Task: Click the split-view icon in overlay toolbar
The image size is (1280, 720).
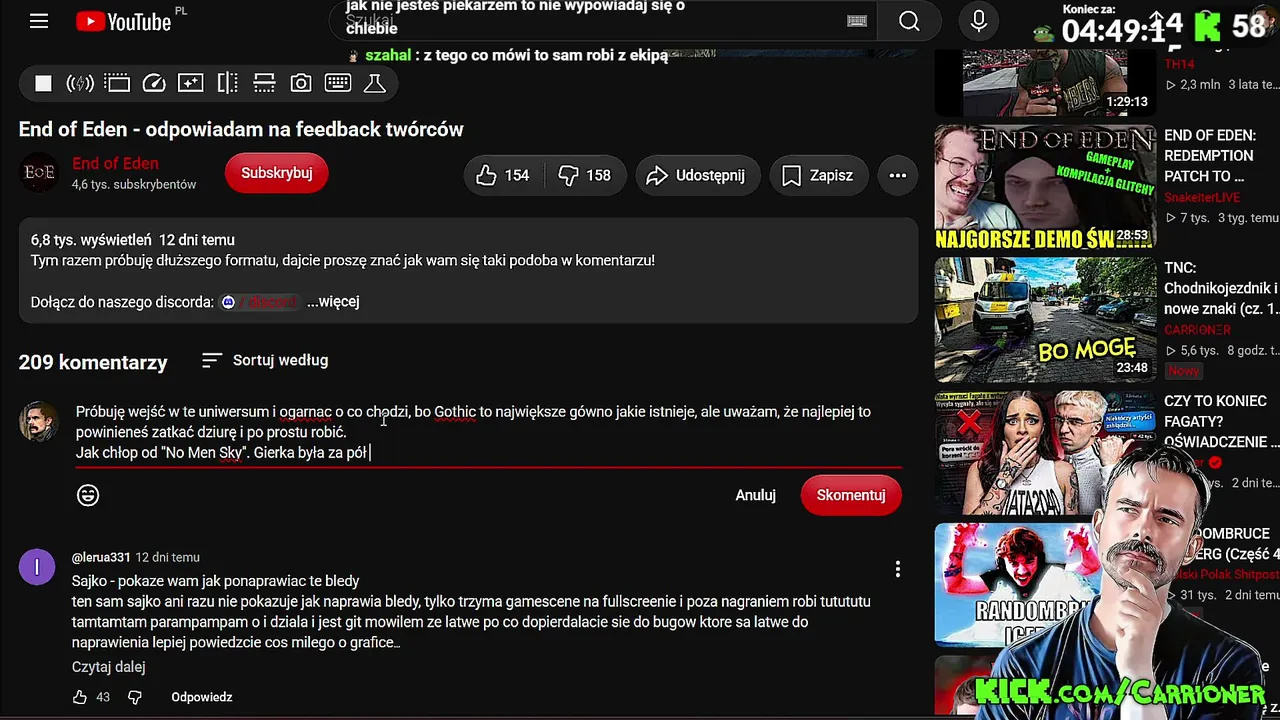Action: 228,84
